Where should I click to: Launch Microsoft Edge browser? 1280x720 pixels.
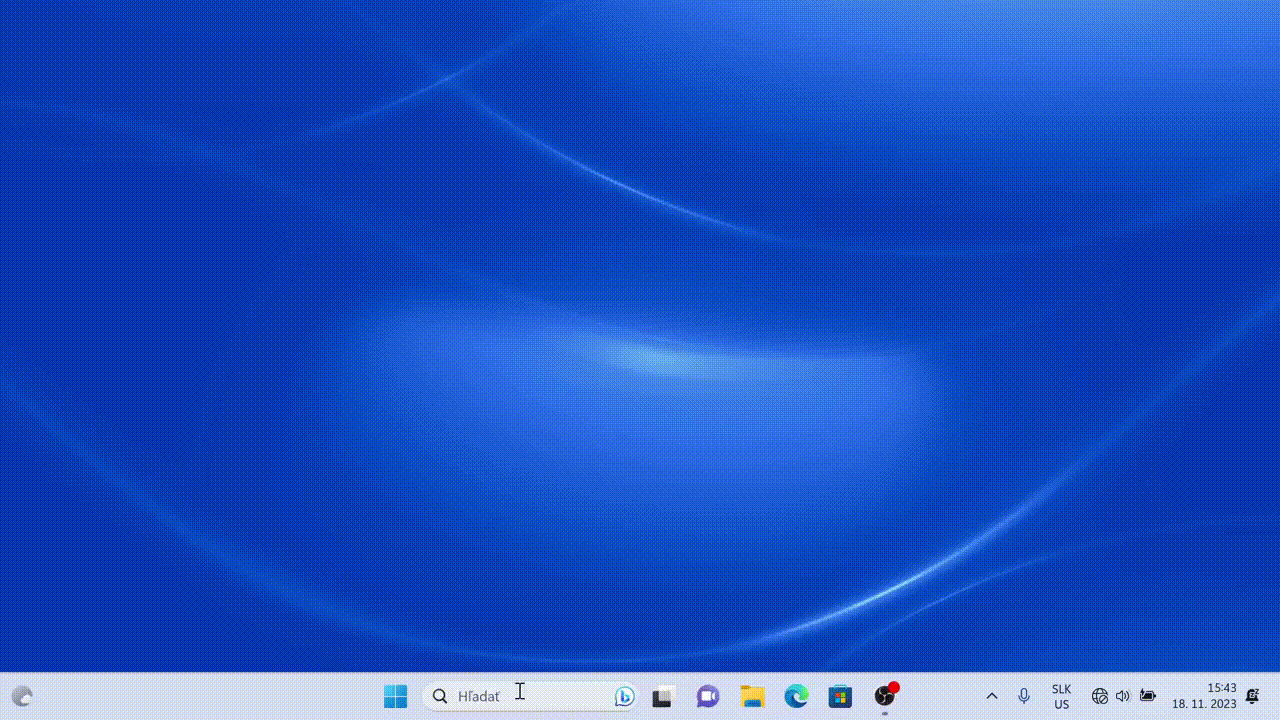(x=796, y=696)
